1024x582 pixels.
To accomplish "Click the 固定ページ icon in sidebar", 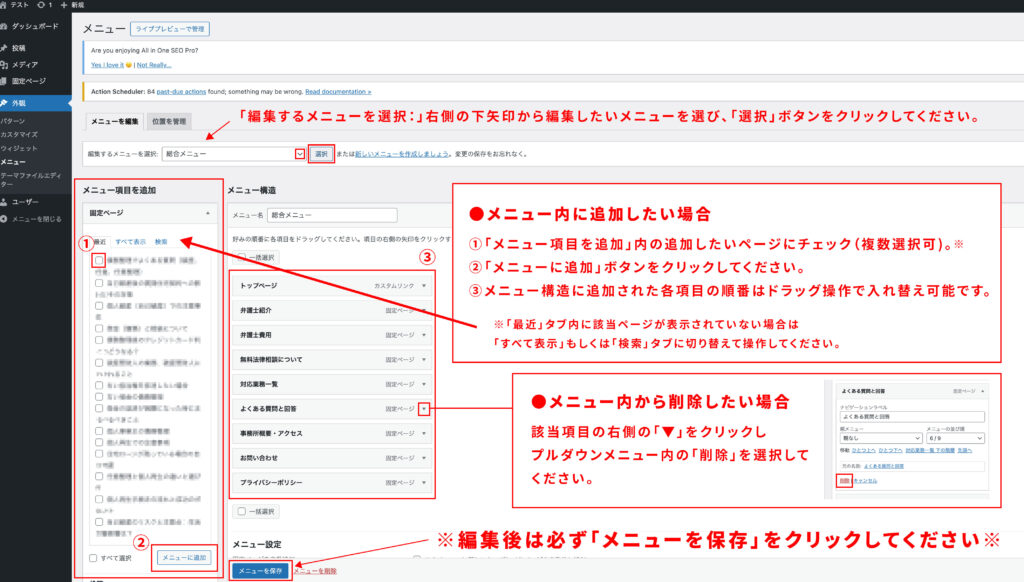I will 4,81.
